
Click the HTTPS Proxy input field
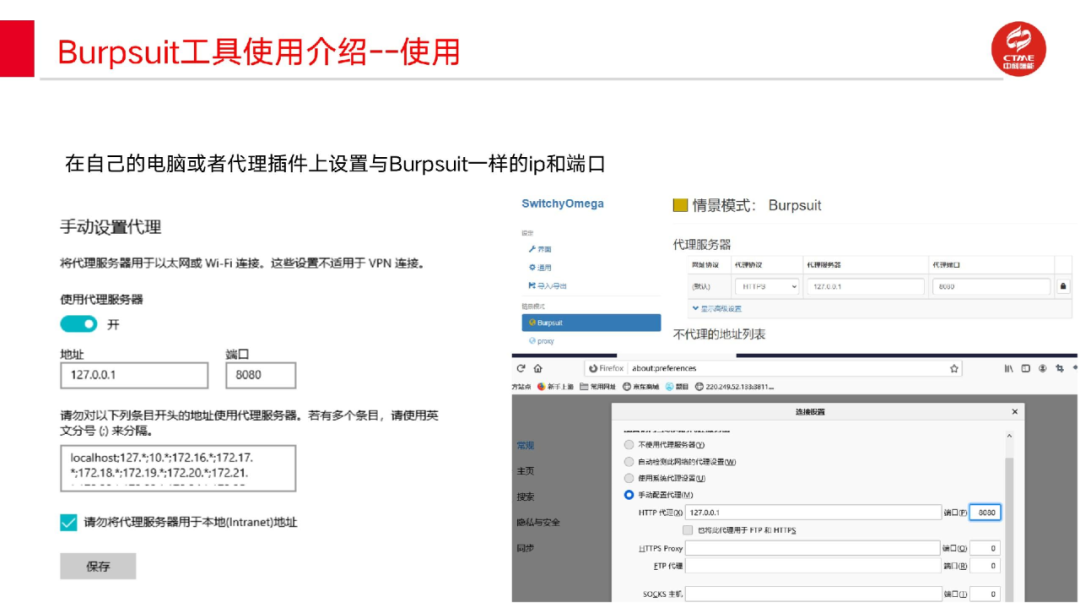point(813,548)
